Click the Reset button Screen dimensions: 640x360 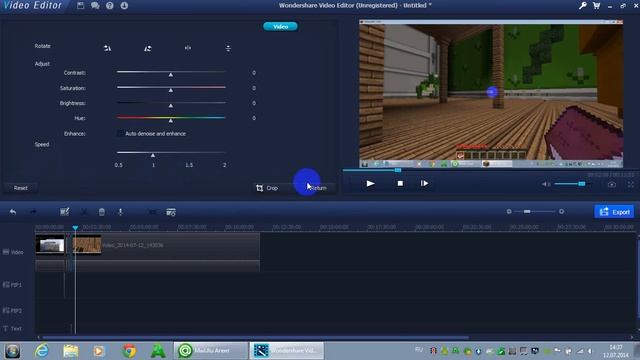point(21,188)
